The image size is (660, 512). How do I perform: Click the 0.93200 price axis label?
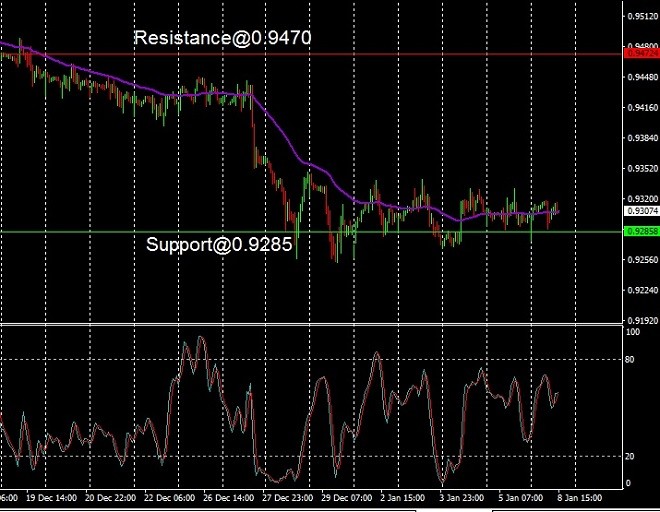click(x=642, y=199)
